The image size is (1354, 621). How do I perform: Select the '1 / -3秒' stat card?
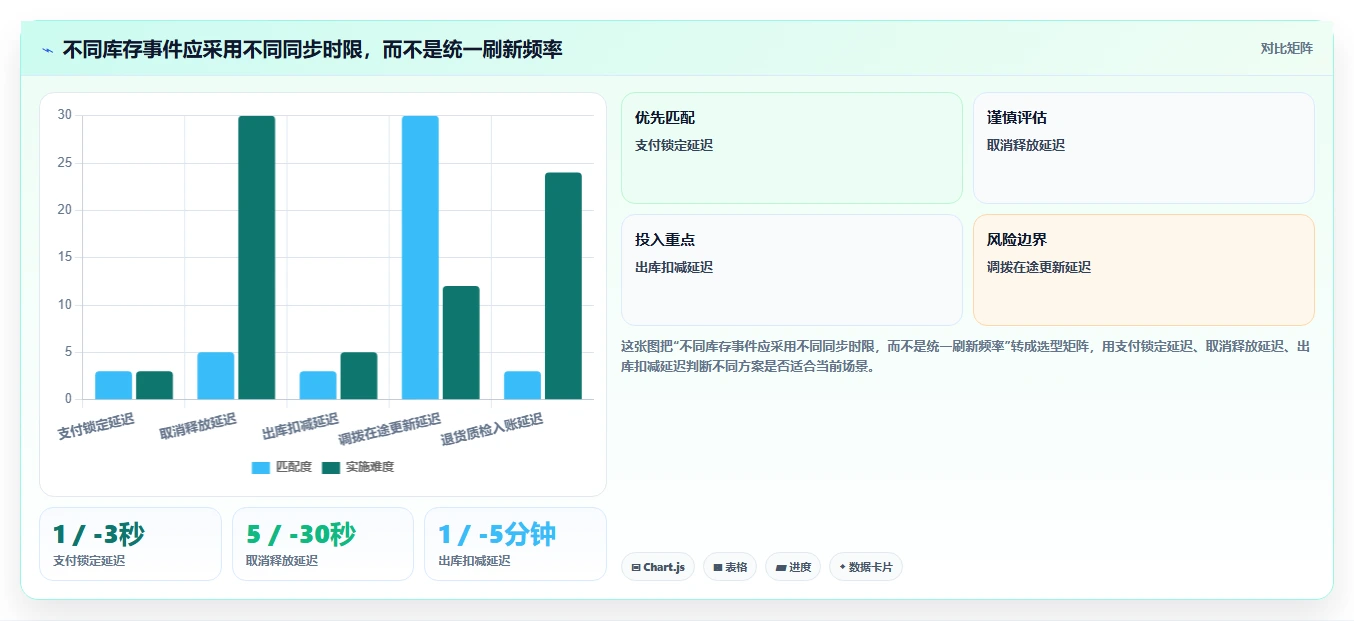pyautogui.click(x=130, y=544)
